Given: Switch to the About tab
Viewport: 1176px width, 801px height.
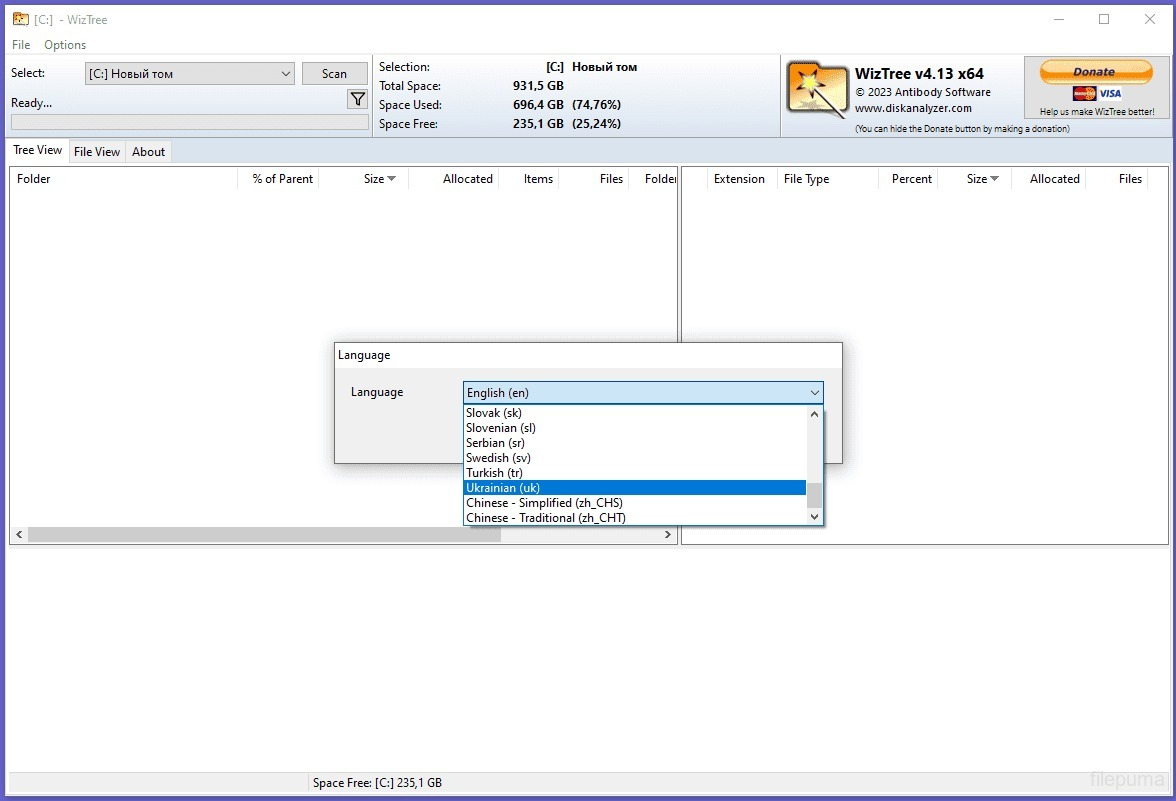Looking at the screenshot, I should pos(148,151).
